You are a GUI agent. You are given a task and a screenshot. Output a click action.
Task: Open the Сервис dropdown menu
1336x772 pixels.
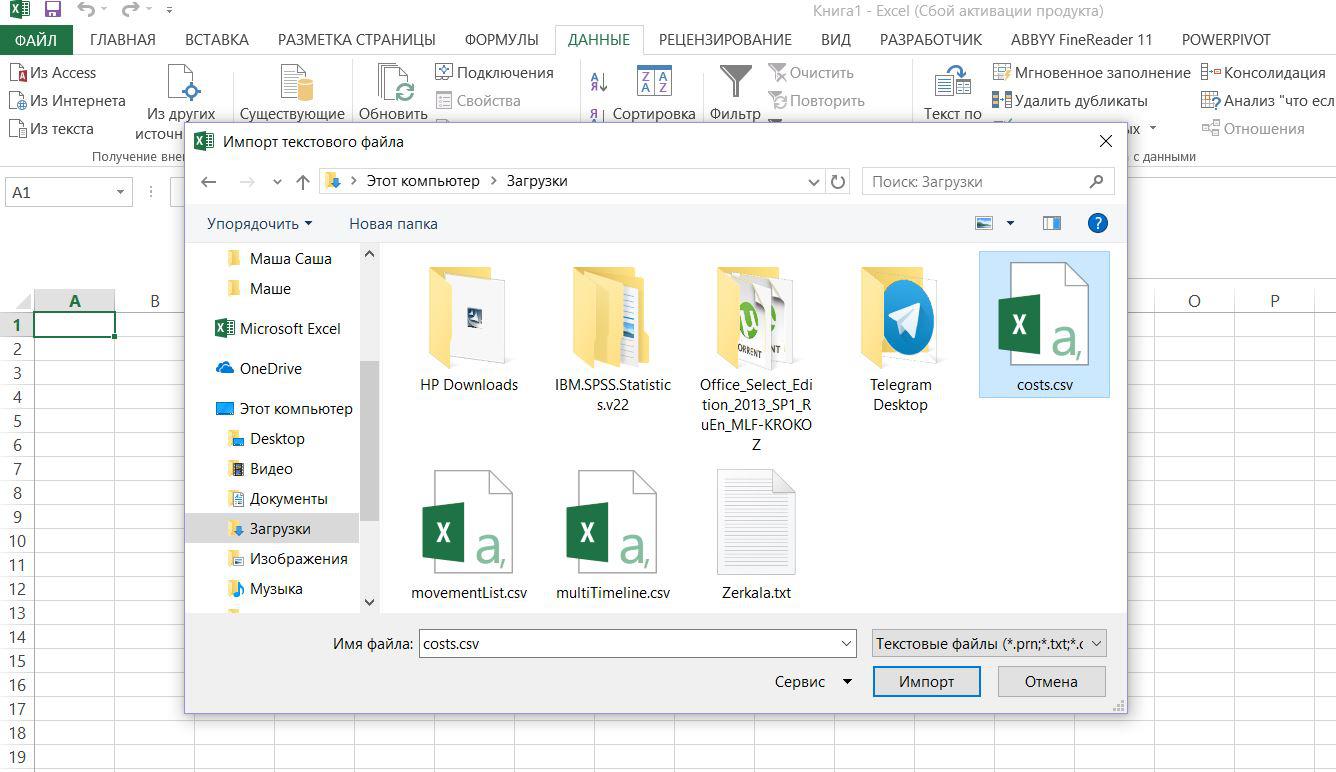813,682
